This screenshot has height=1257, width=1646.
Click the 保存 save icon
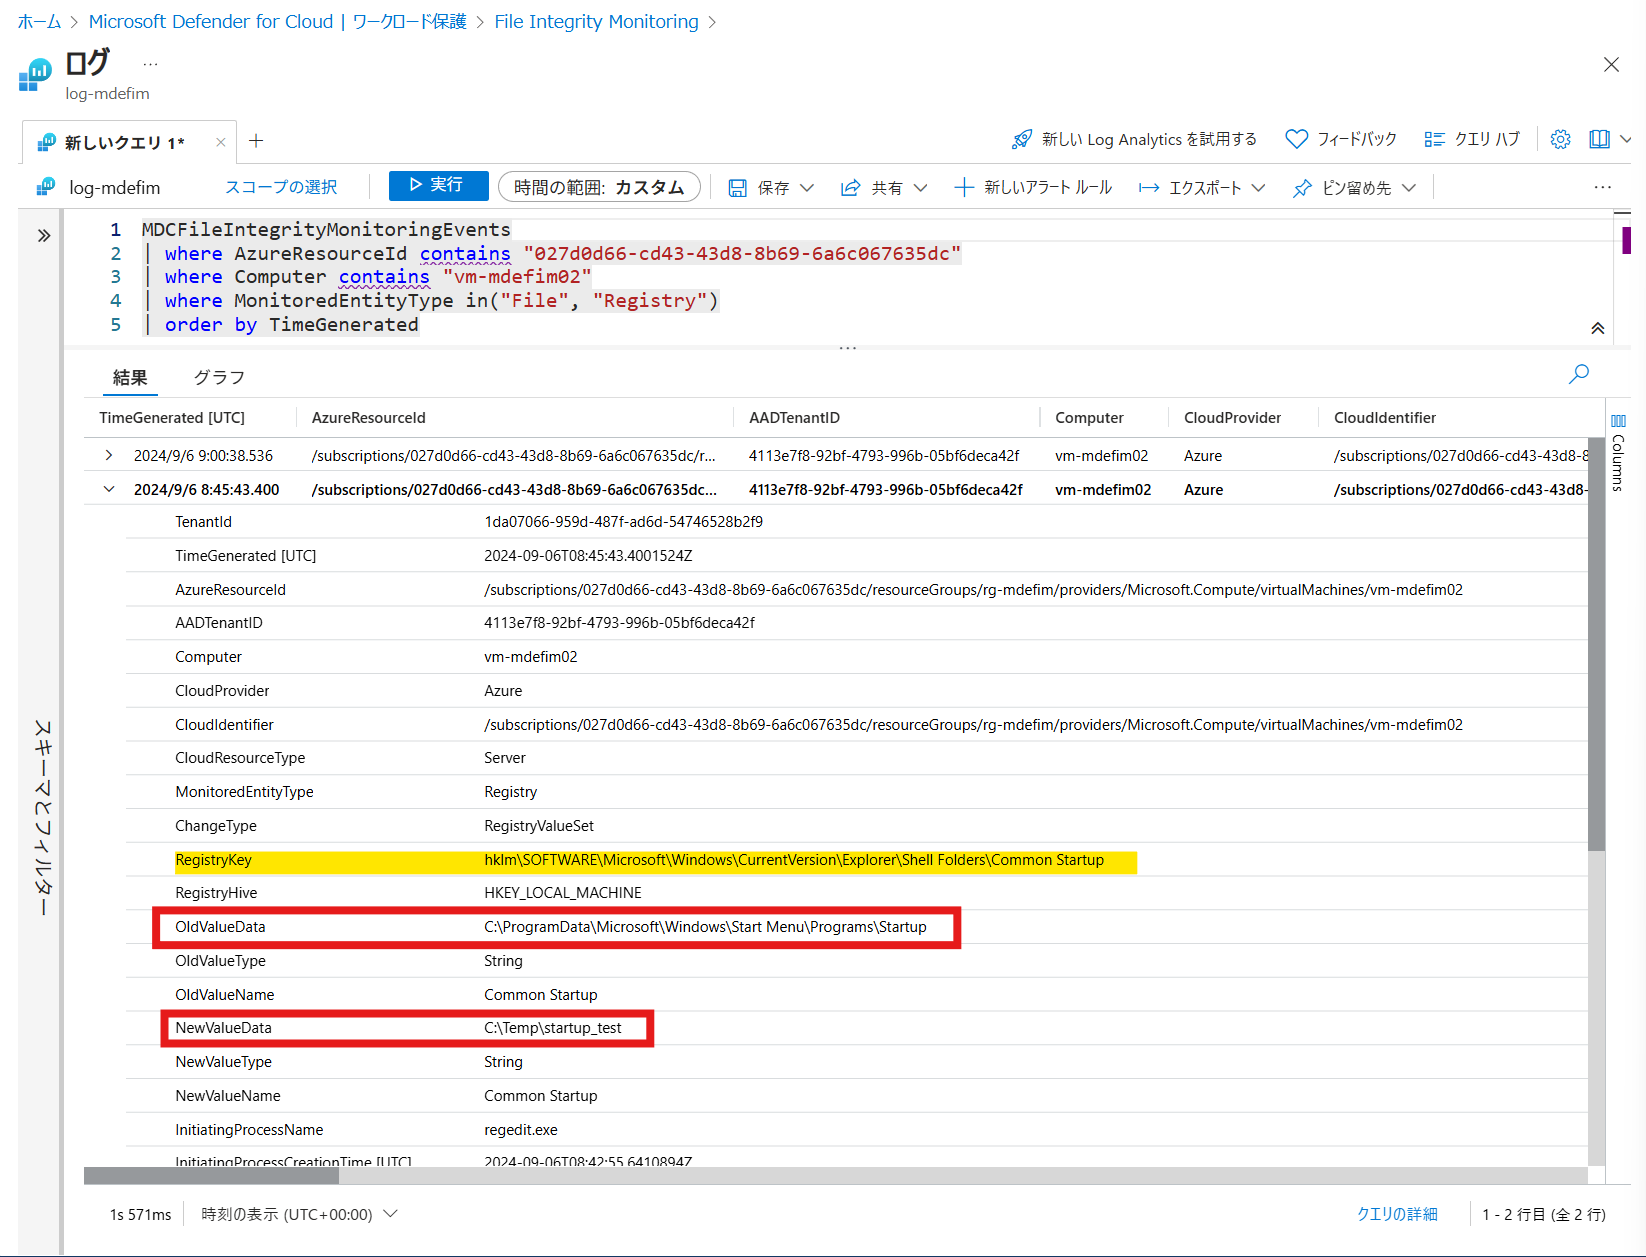[x=737, y=188]
